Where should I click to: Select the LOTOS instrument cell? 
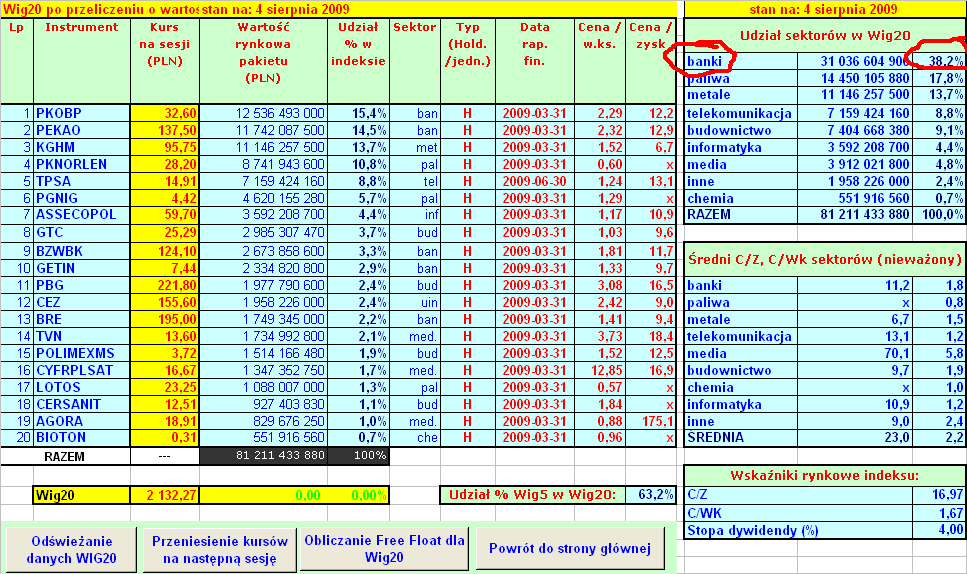[x=81, y=387]
